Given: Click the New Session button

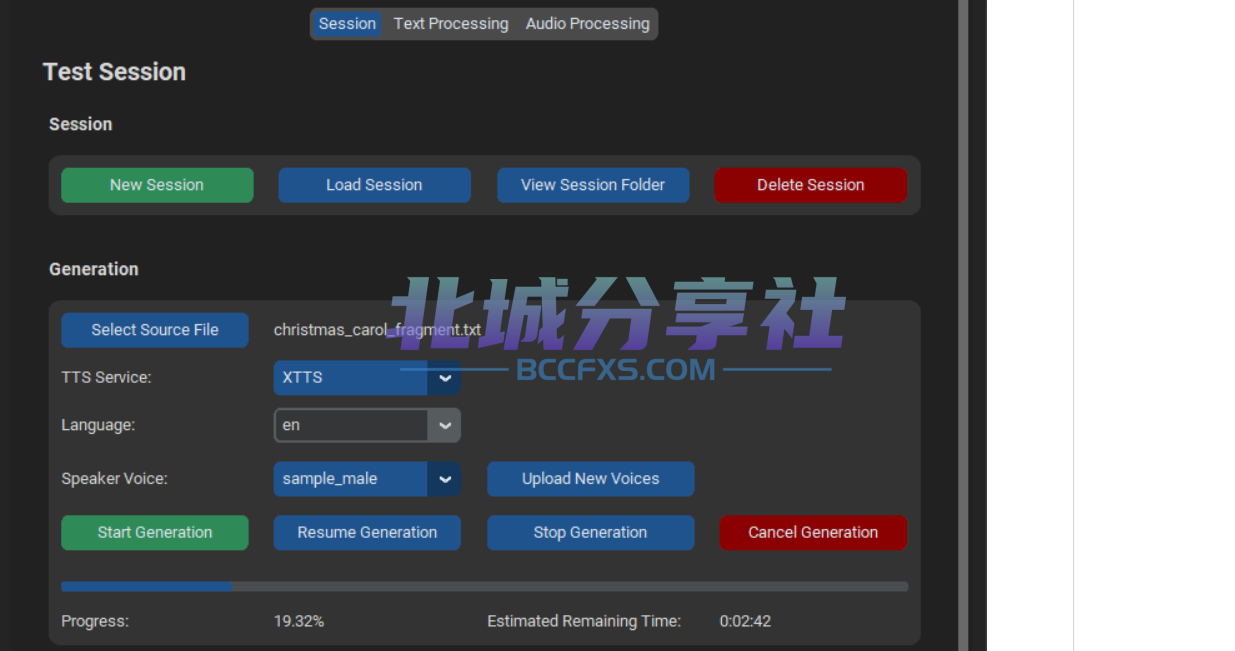Looking at the screenshot, I should pos(157,185).
